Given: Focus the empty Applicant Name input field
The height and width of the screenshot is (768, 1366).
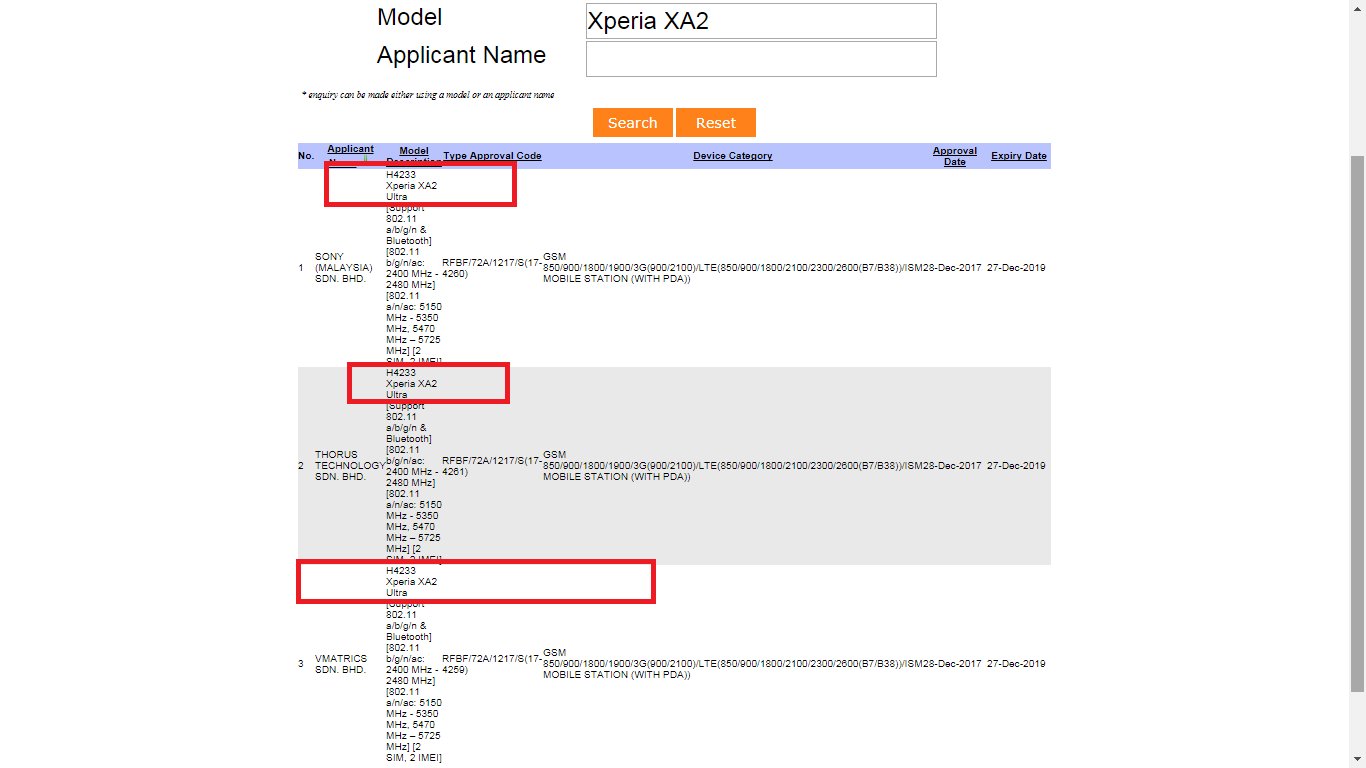Looking at the screenshot, I should tap(761, 59).
